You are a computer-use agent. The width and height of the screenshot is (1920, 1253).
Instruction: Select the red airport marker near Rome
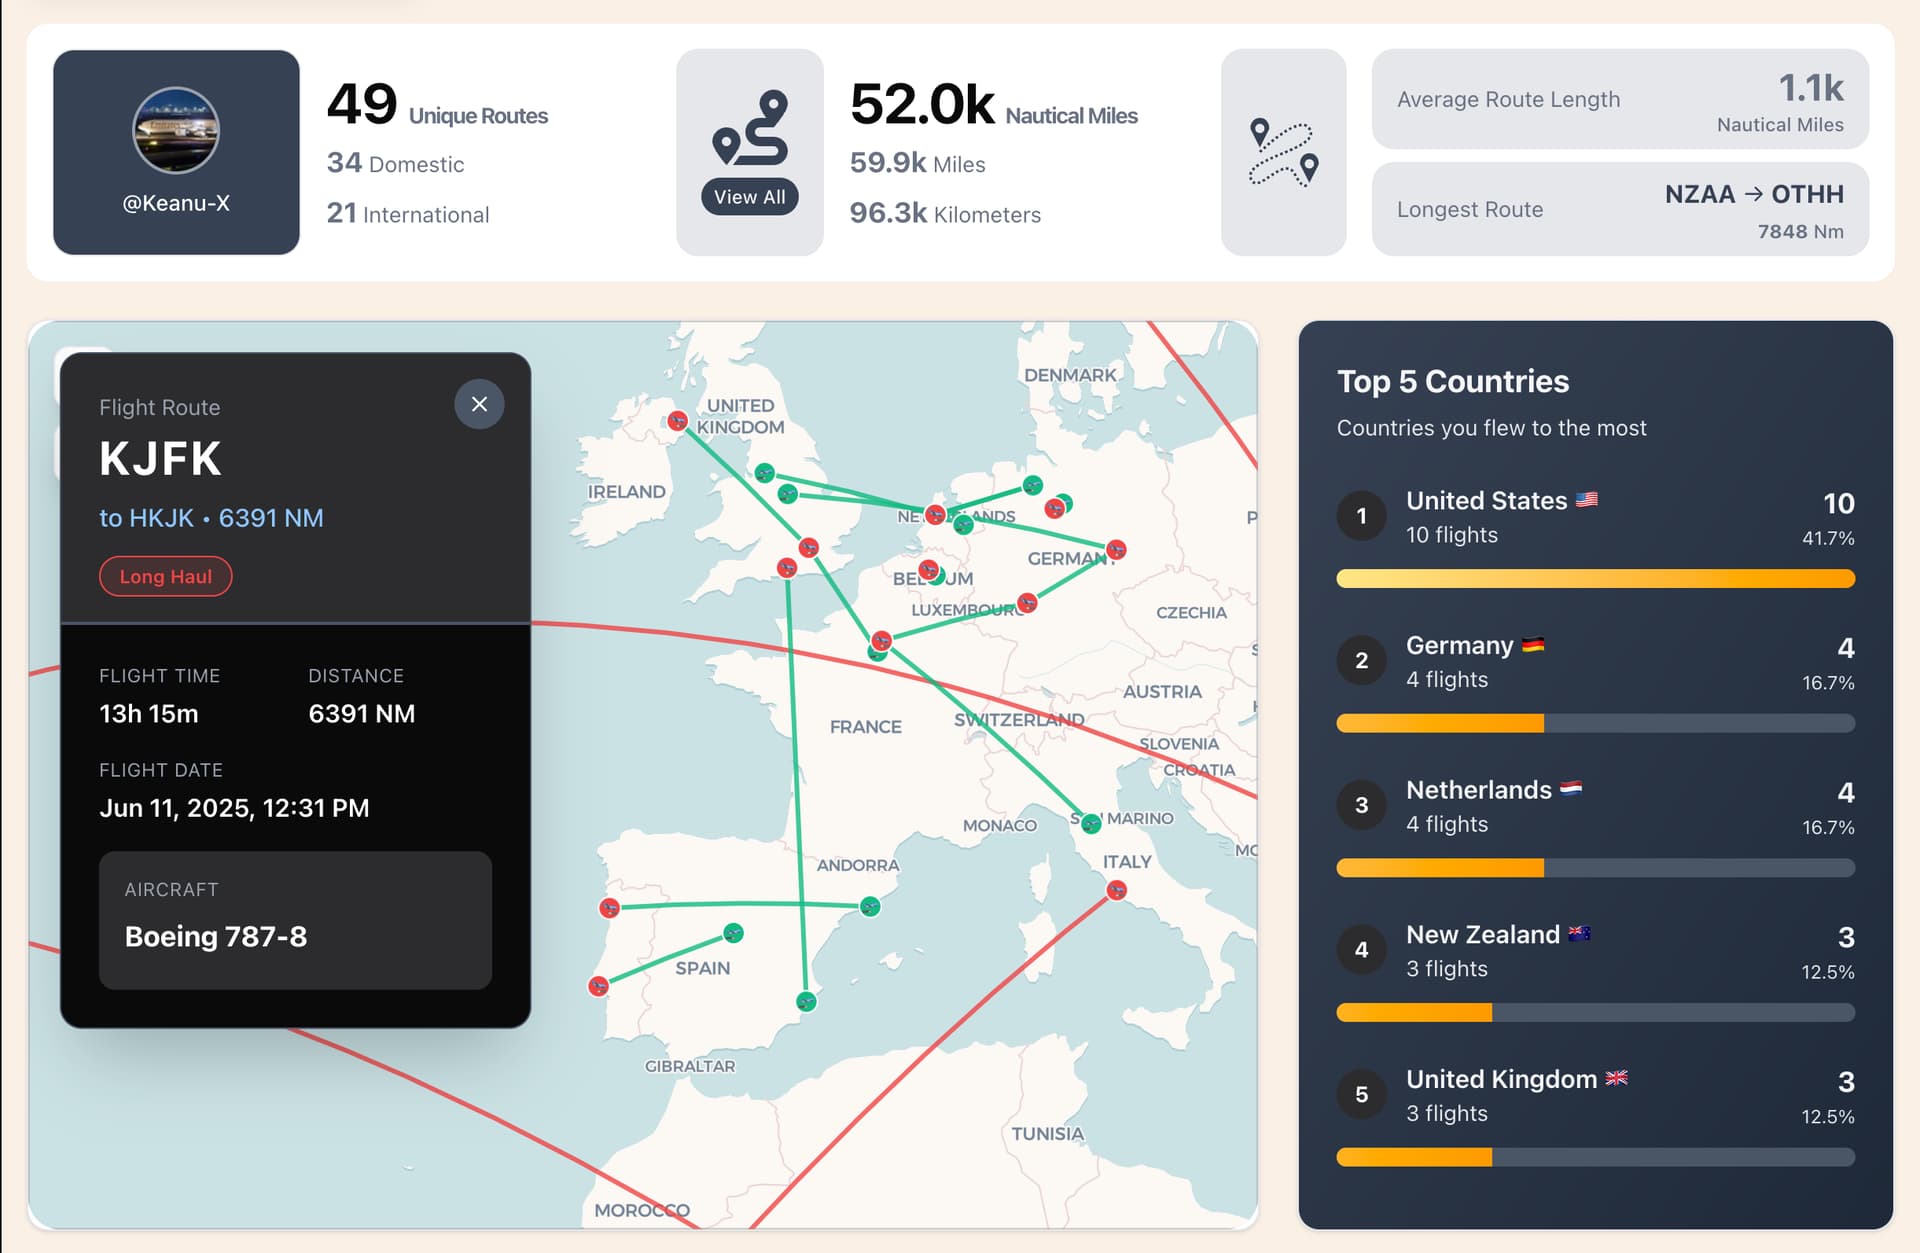(1117, 890)
